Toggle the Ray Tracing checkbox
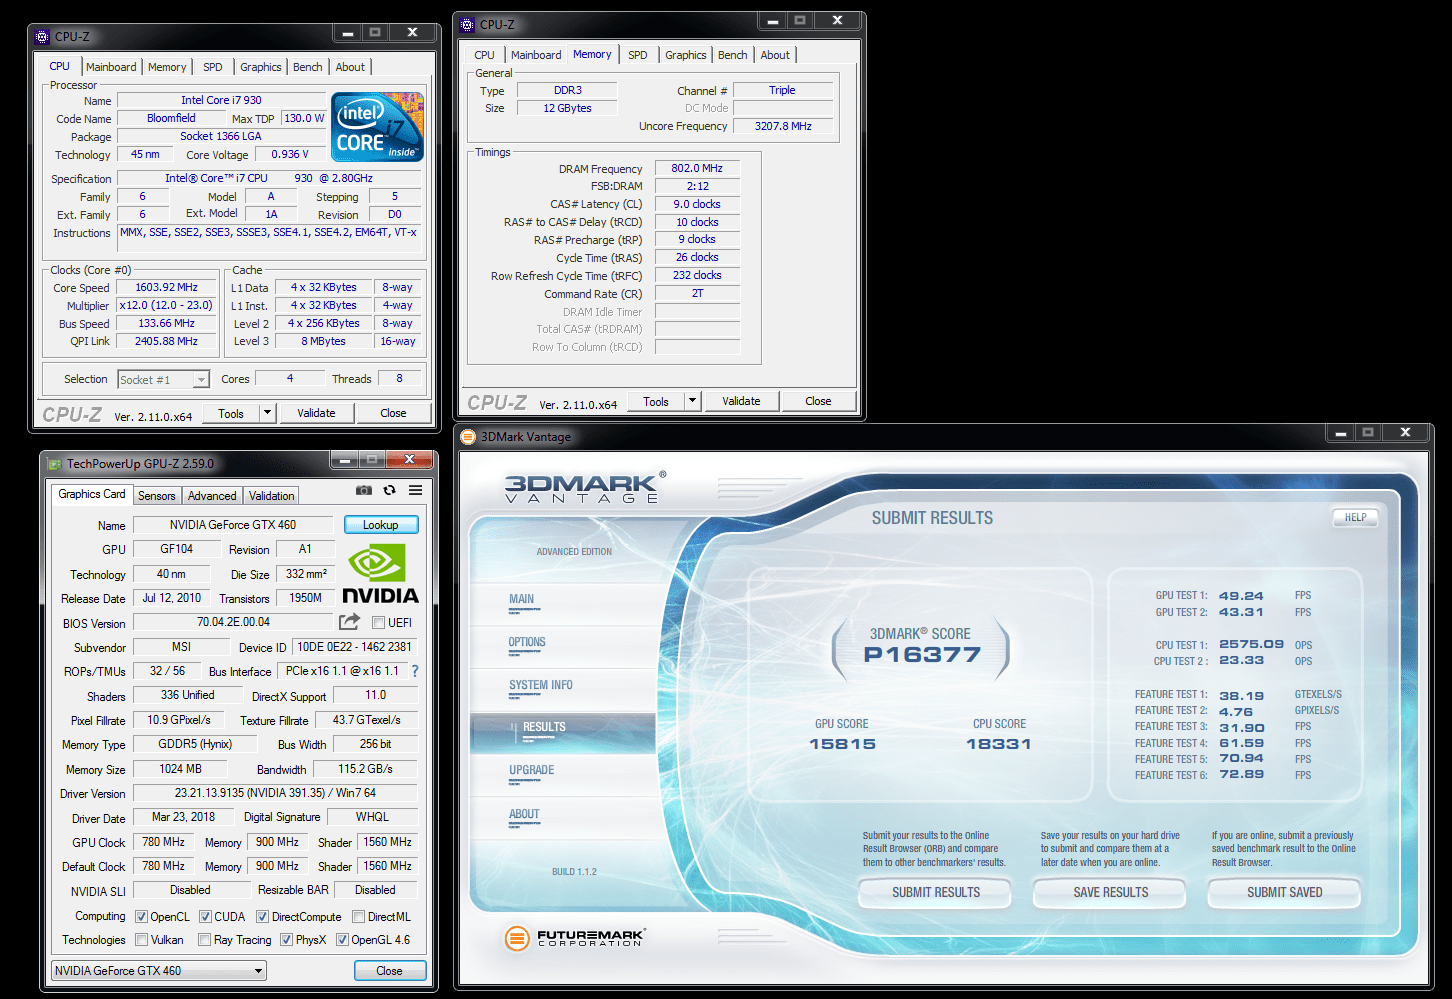Screen dimensions: 1452x999 [204, 940]
